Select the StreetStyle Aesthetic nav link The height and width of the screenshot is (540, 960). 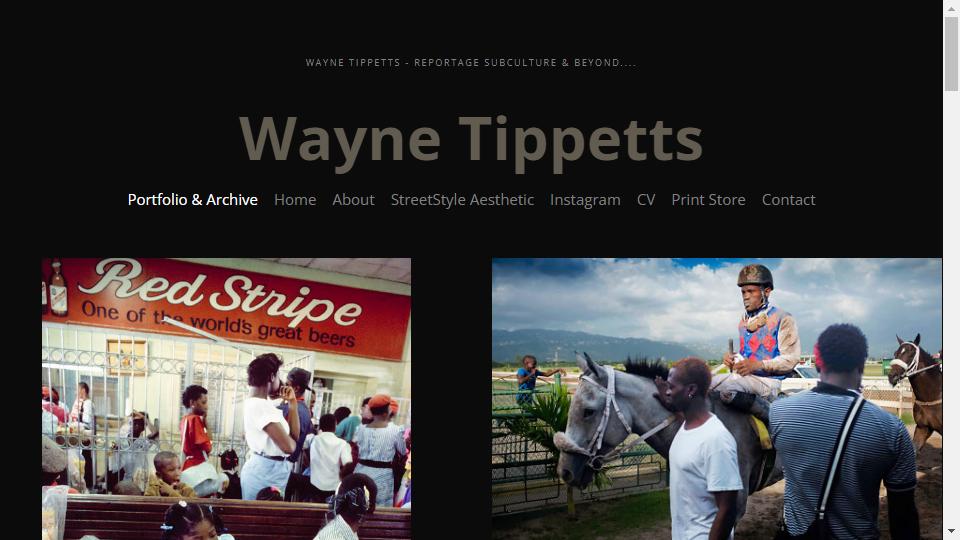click(462, 200)
